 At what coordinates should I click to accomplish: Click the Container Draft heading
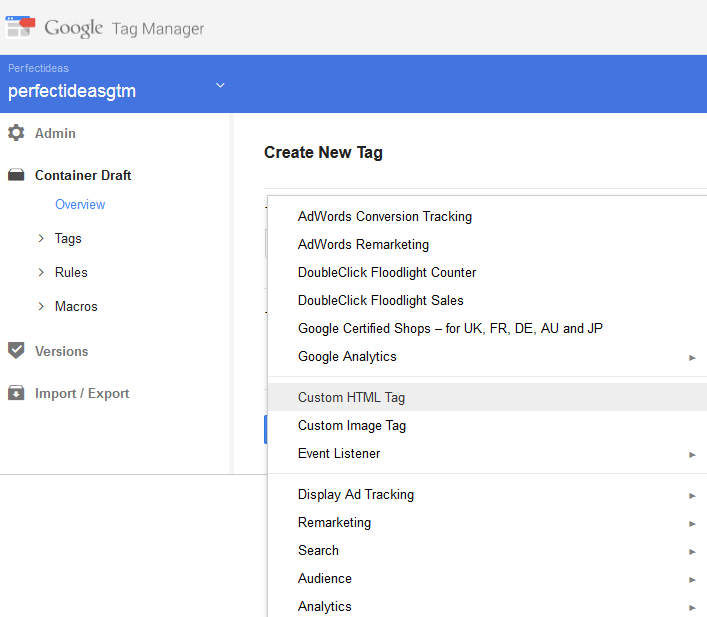pyautogui.click(x=83, y=175)
